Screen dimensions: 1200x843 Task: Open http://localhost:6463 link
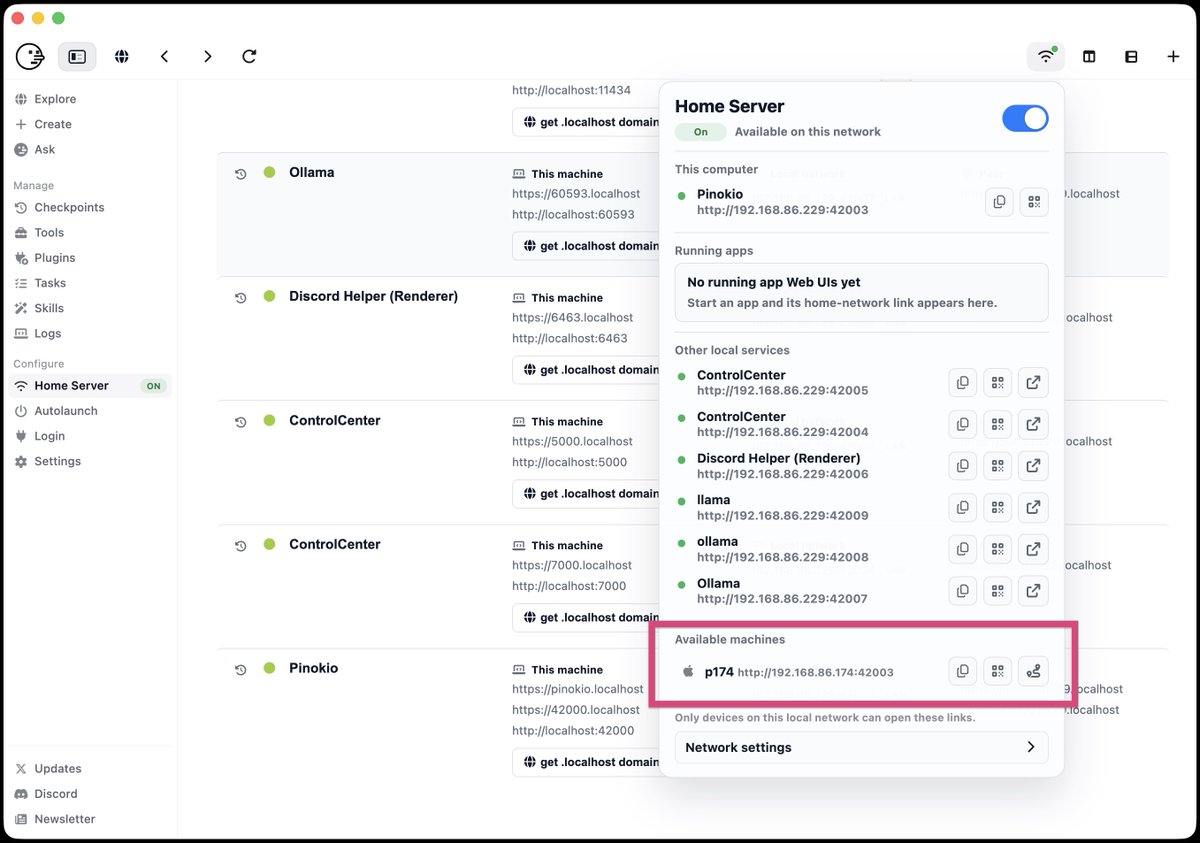(x=570, y=338)
